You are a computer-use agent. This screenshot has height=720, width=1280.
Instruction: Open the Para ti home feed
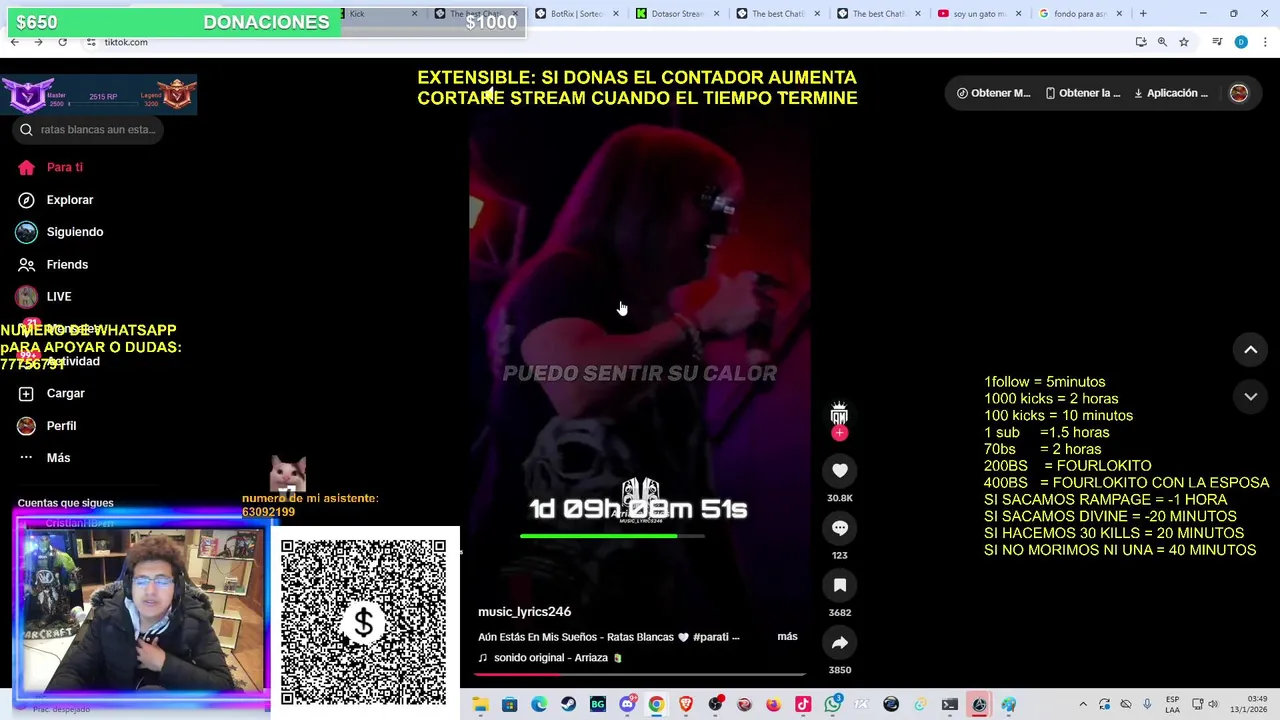50,167
